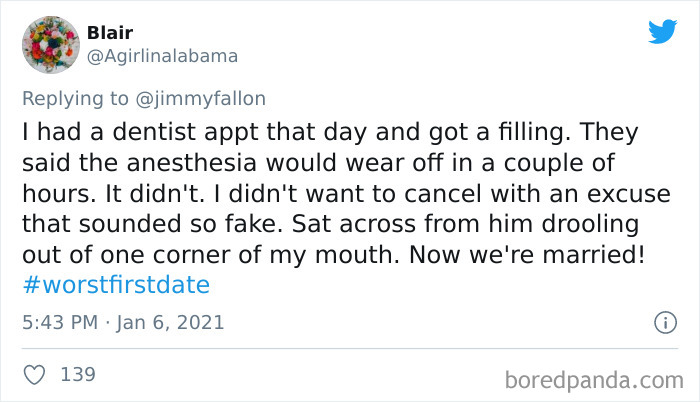Open the @Agirlinalabama handle
The height and width of the screenshot is (402, 700).
coord(163,56)
